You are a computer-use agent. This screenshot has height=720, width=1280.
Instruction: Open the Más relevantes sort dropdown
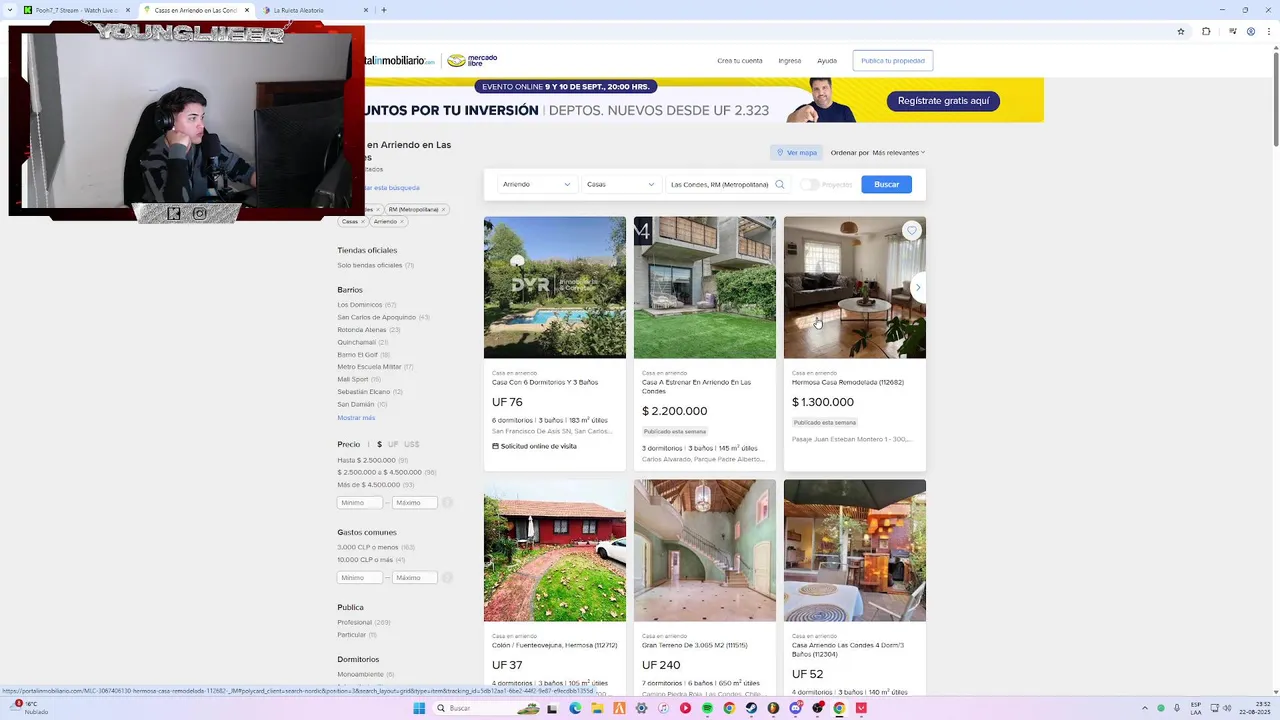tap(898, 153)
